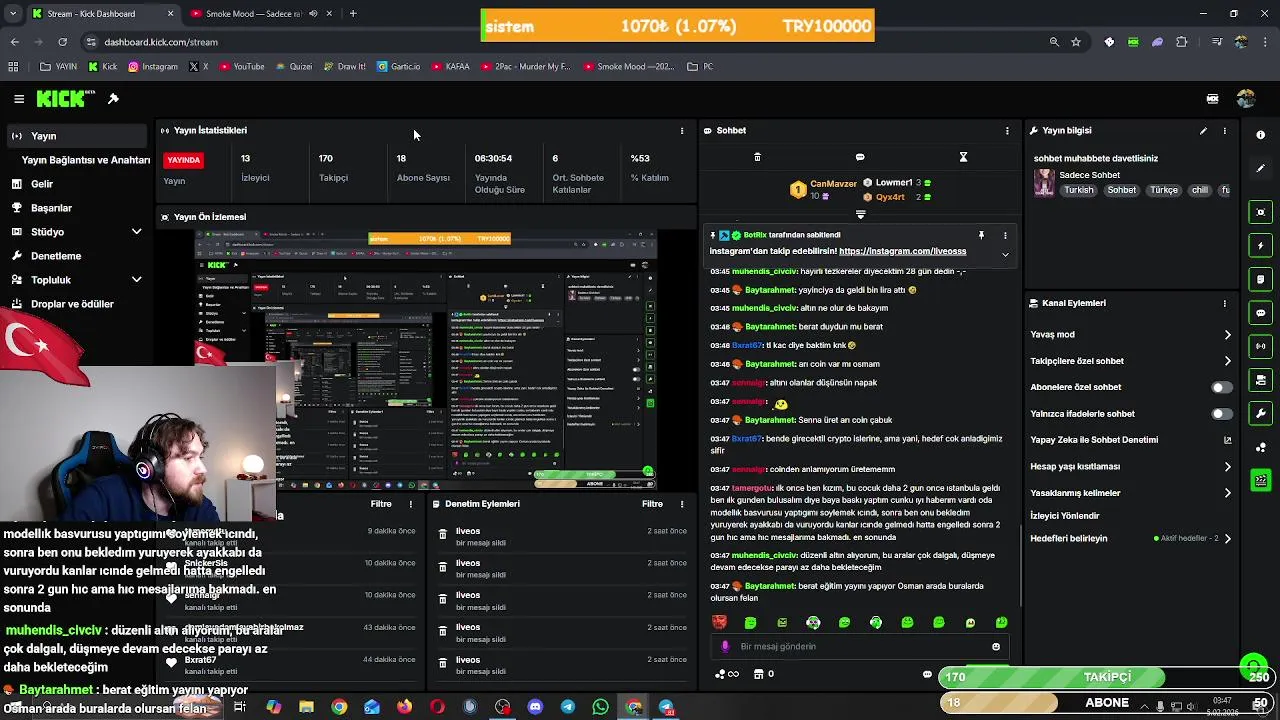Click the purple microphone icon in message box
The width and height of the screenshot is (1280, 720).
click(x=725, y=647)
